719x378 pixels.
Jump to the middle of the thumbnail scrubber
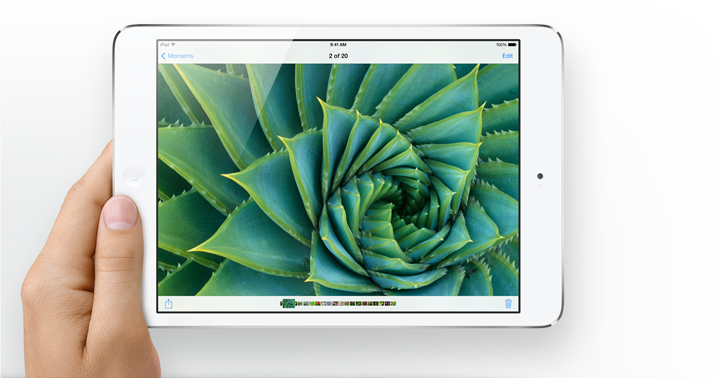[x=338, y=303]
